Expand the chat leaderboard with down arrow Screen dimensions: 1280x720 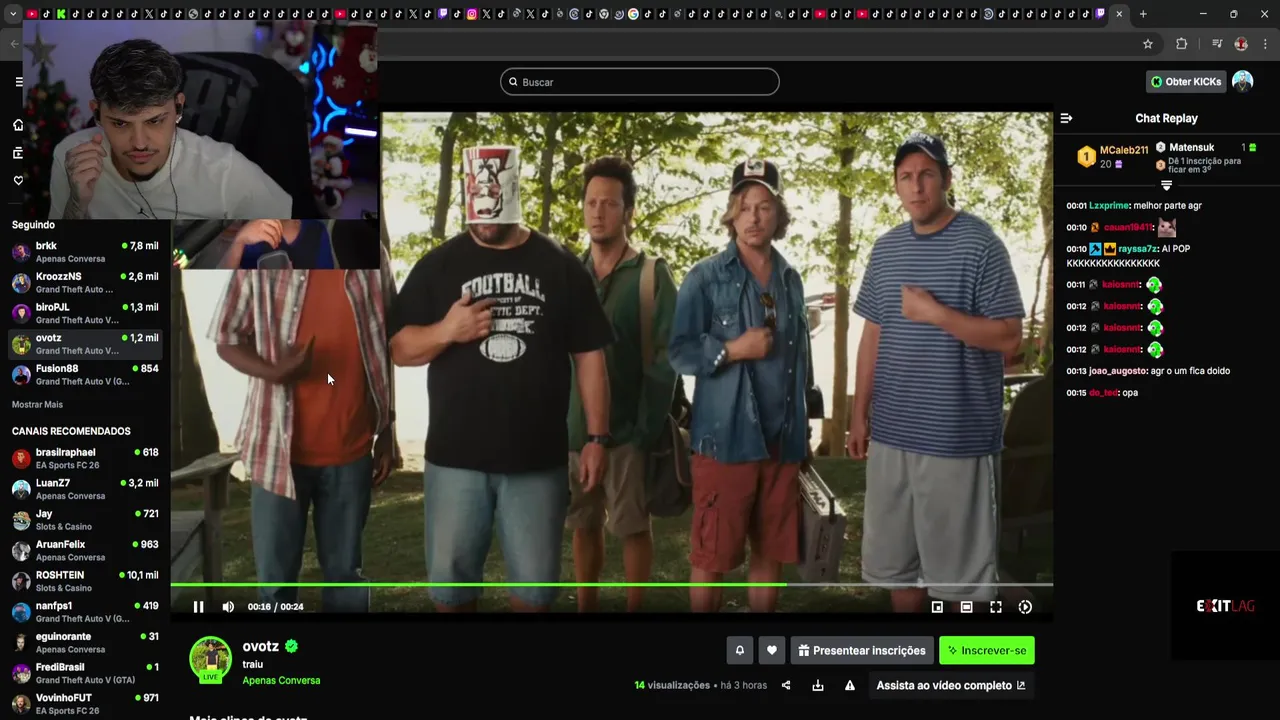coord(1166,186)
